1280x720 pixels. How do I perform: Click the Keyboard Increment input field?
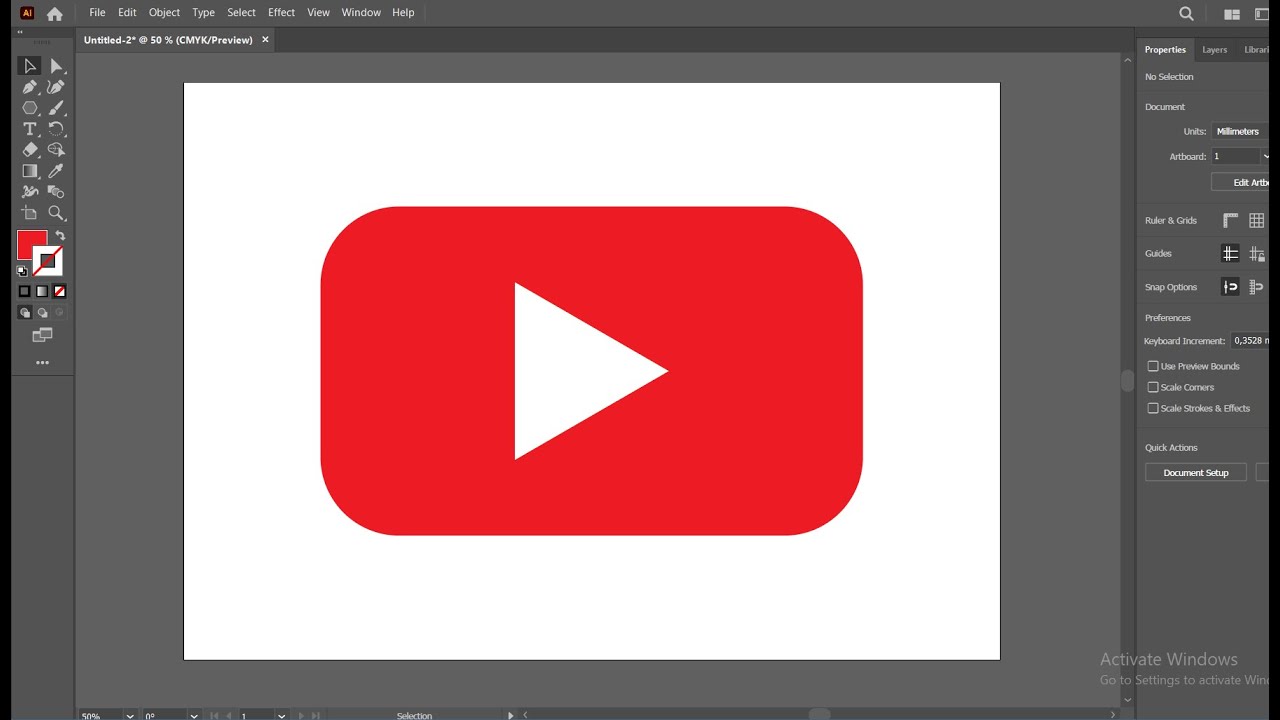click(x=1249, y=341)
